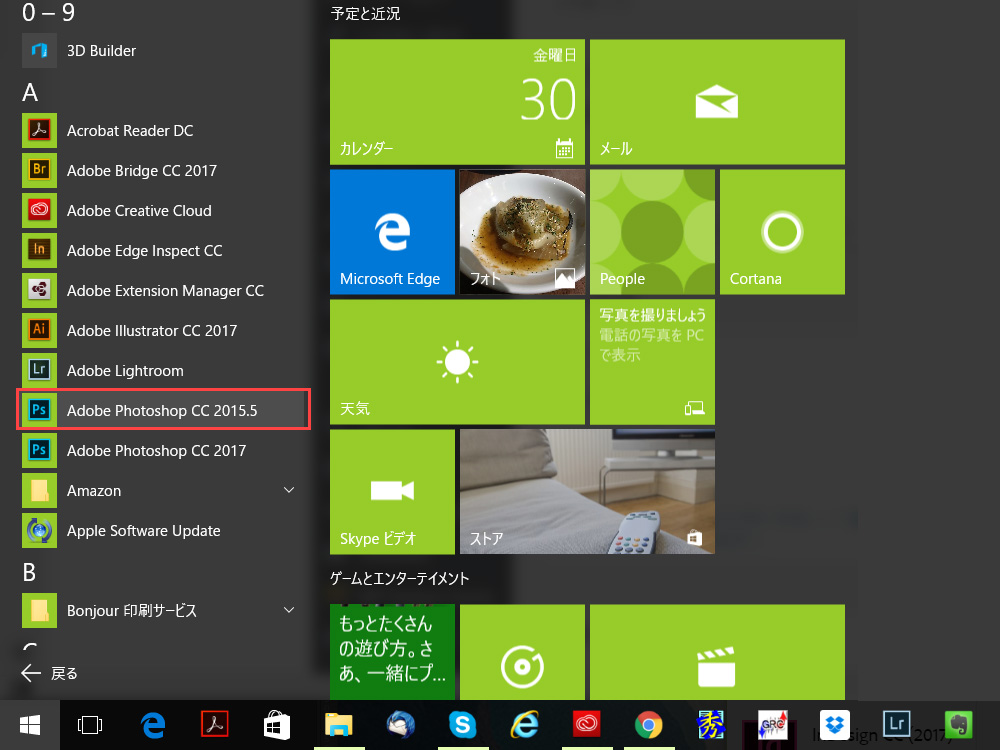Open Apple Software Update icon

click(x=39, y=531)
